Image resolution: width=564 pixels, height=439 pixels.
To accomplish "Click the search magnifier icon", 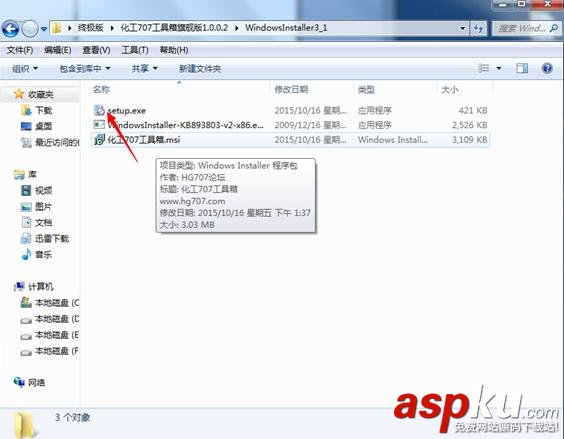I will 554,28.
